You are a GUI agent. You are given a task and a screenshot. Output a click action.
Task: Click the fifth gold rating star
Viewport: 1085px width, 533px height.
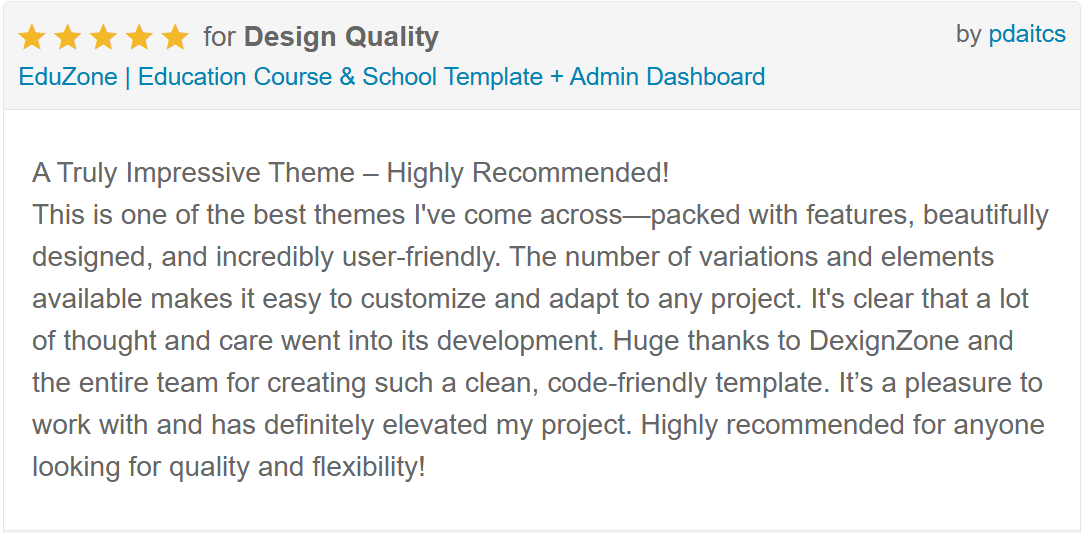point(175,37)
